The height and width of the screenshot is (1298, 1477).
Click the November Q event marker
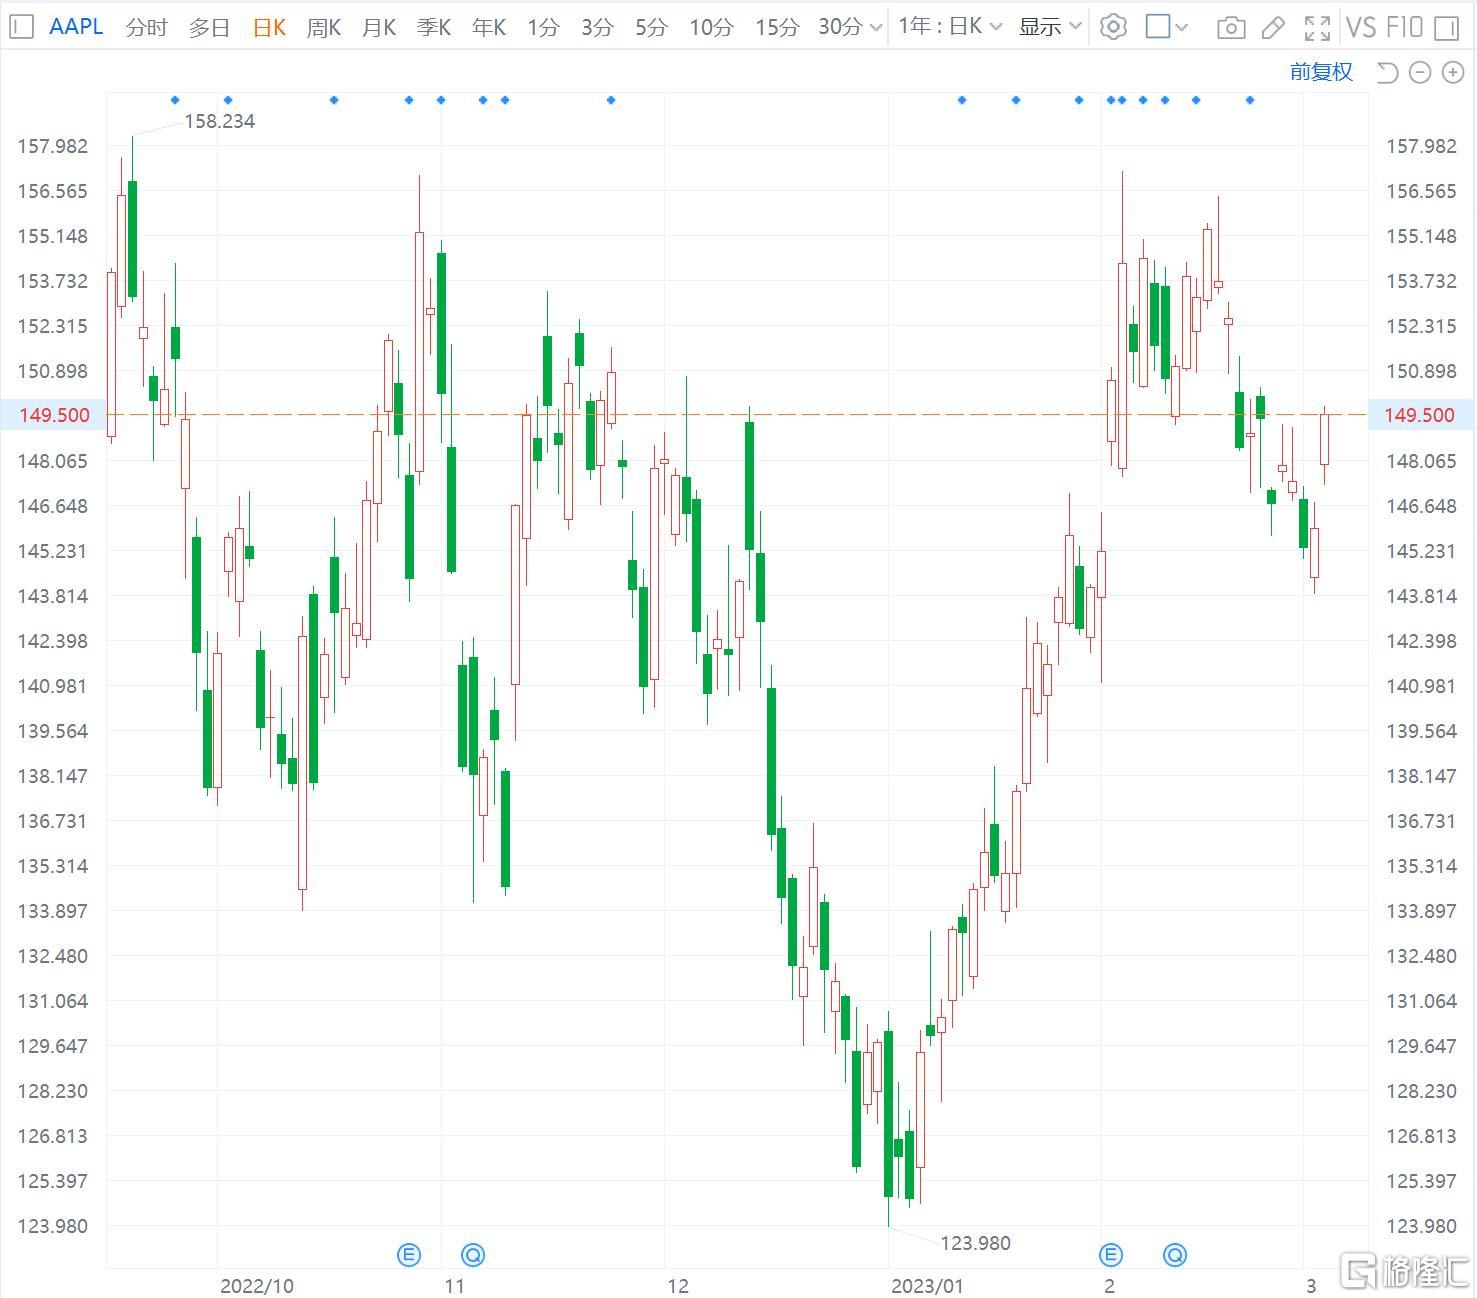coord(473,1254)
